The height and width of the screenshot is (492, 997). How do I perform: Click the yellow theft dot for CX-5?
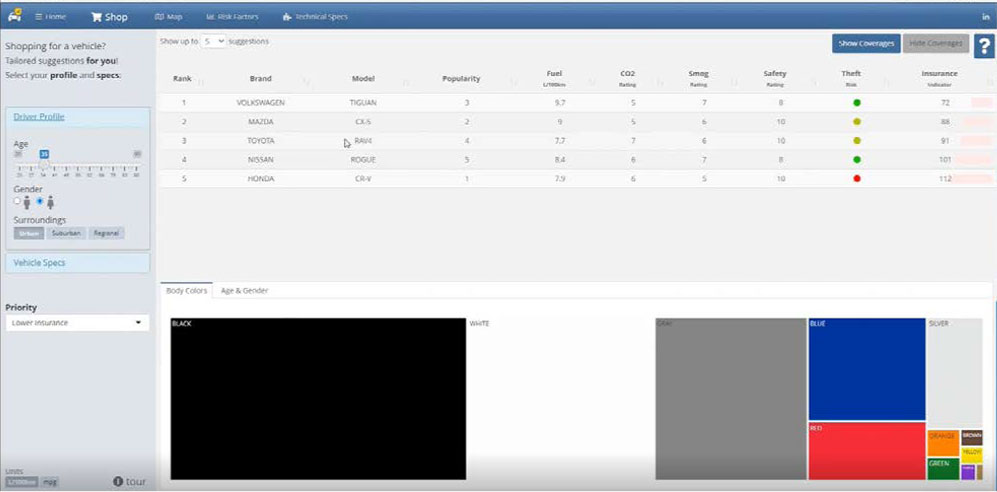click(x=856, y=121)
